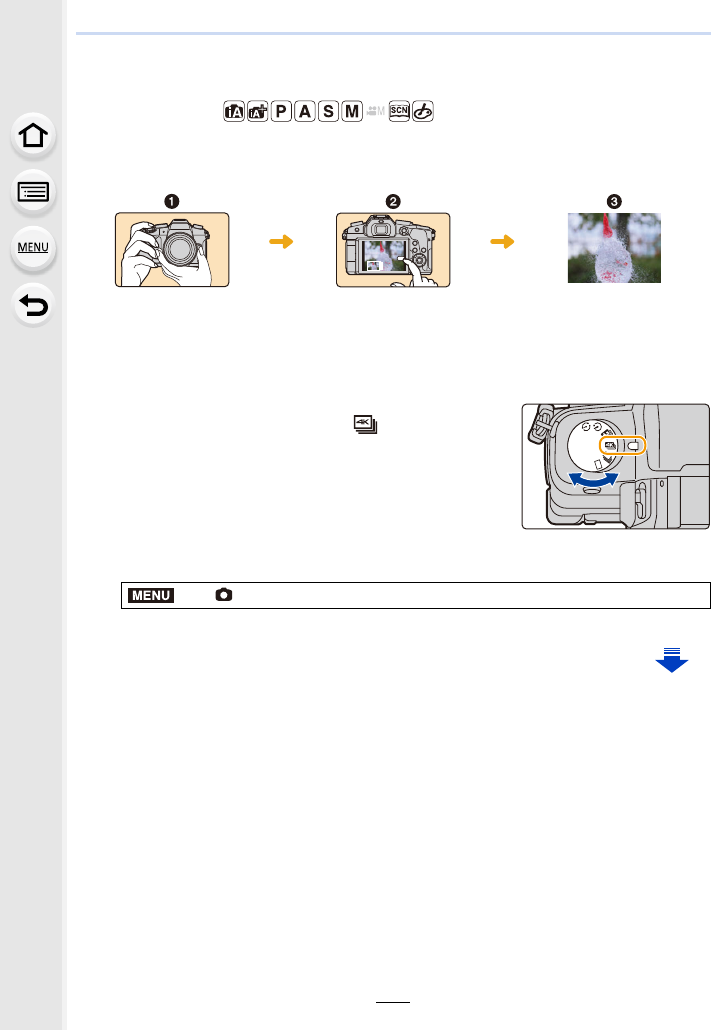The width and height of the screenshot is (711, 1030).
Task: Click the 4K Photo burst icon in text
Action: pyautogui.click(x=365, y=424)
